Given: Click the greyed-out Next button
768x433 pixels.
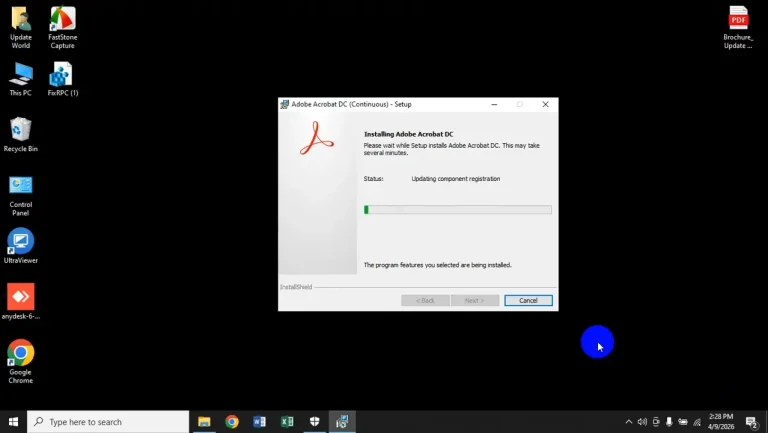Looking at the screenshot, I should click(475, 300).
